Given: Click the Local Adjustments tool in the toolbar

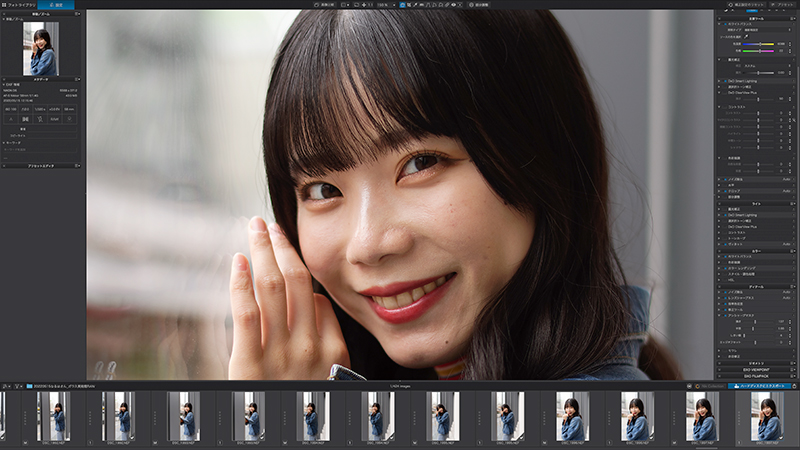Looking at the screenshot, I should (x=481, y=5).
